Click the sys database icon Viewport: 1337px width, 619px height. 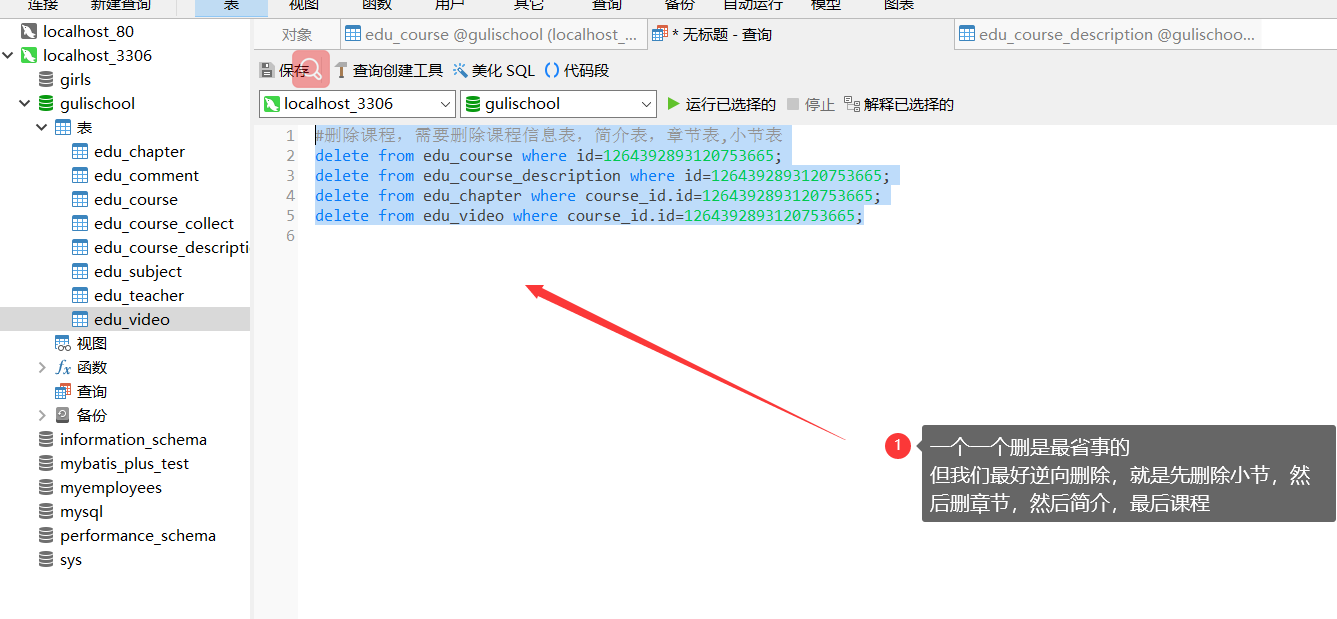[x=46, y=560]
